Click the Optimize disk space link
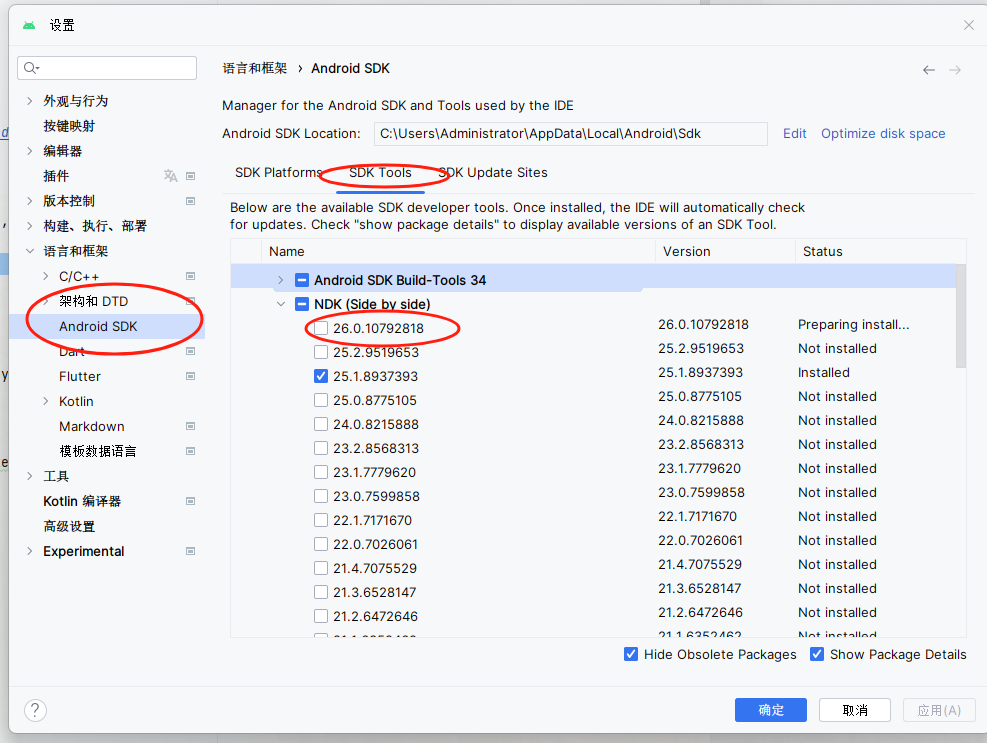 tap(882, 133)
